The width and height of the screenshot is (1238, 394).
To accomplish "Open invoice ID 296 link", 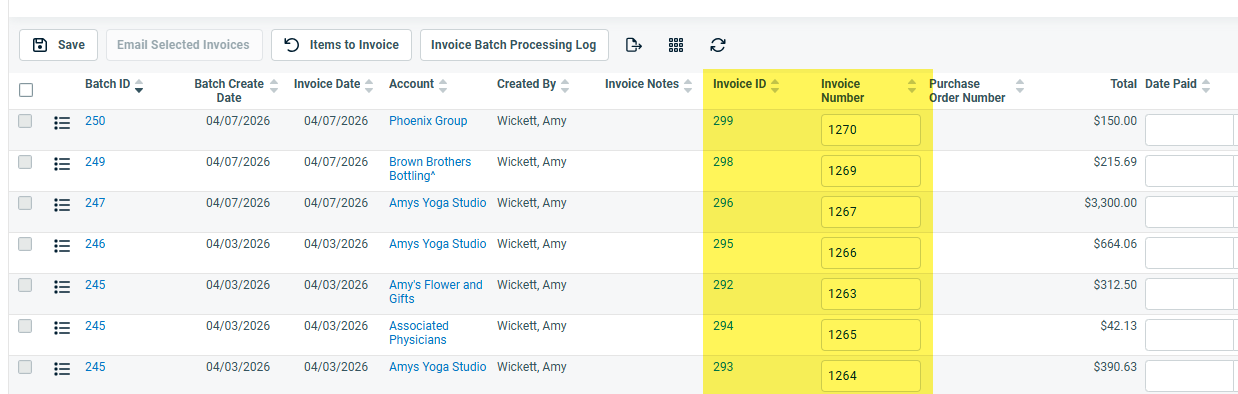I will click(723, 203).
